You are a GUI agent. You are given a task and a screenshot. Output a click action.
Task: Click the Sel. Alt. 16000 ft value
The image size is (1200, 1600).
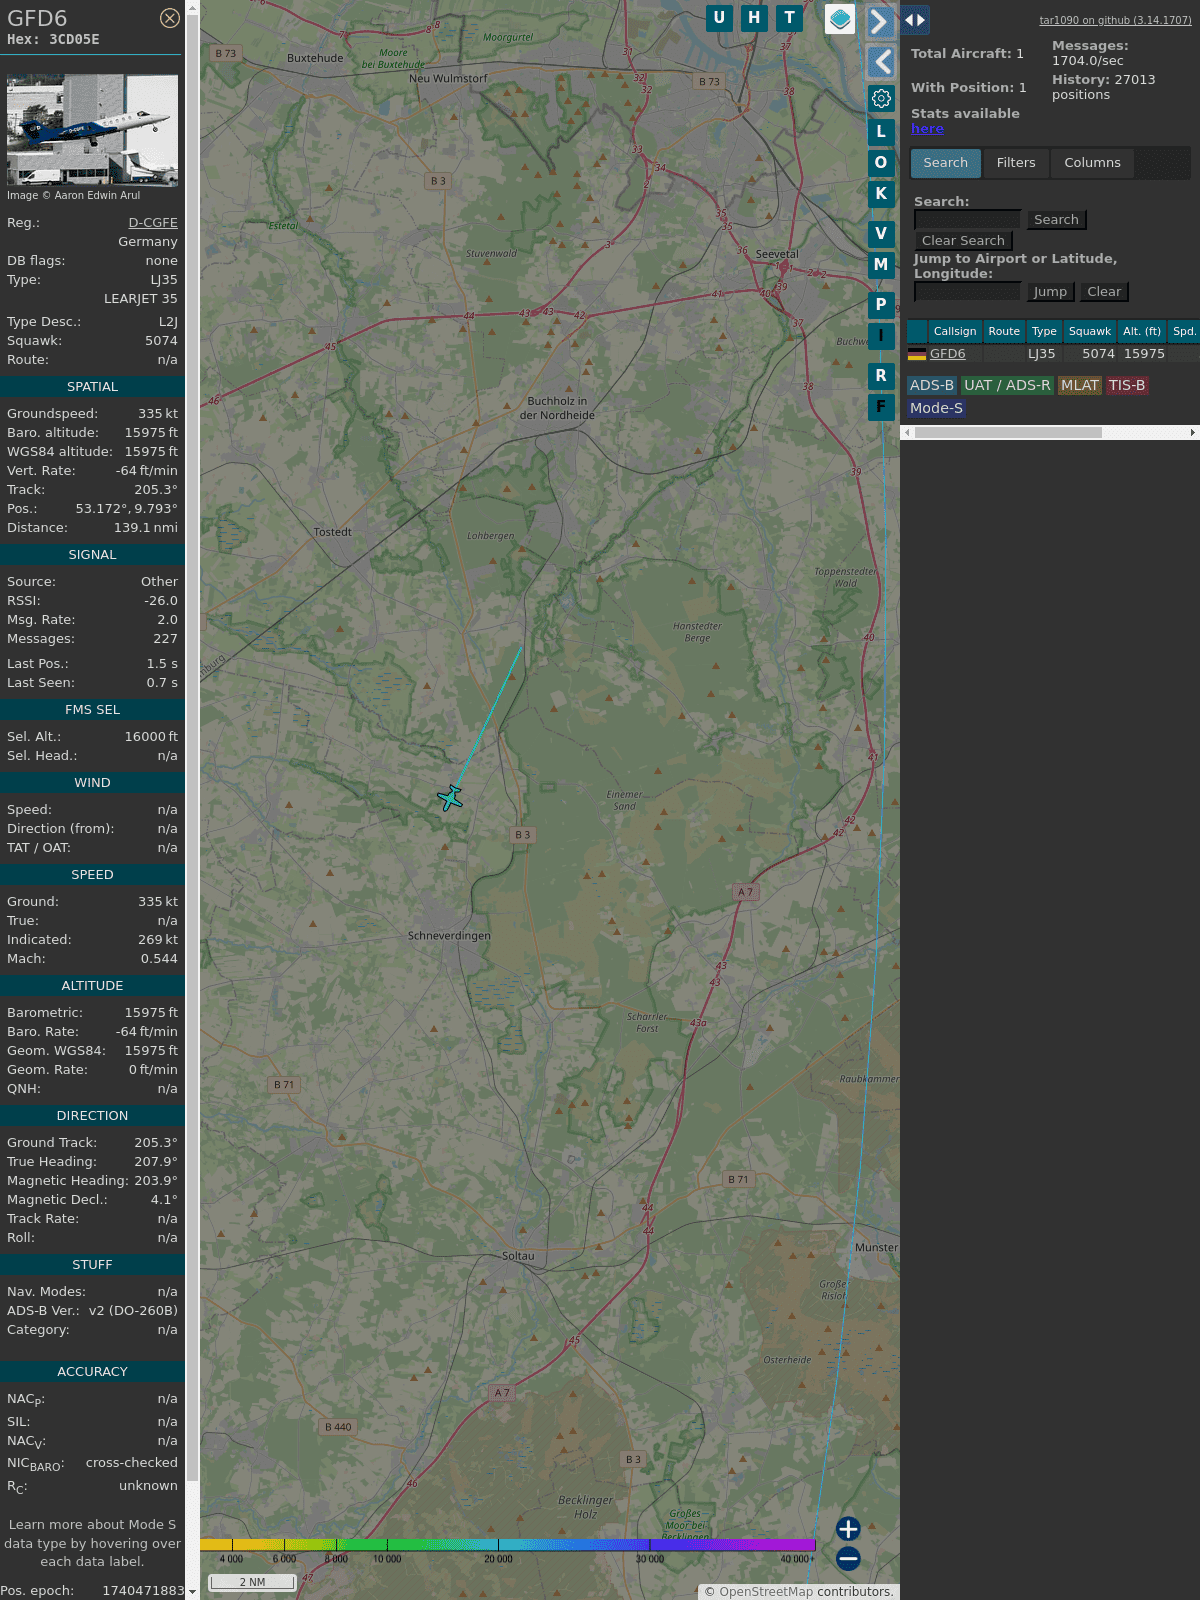click(x=151, y=737)
